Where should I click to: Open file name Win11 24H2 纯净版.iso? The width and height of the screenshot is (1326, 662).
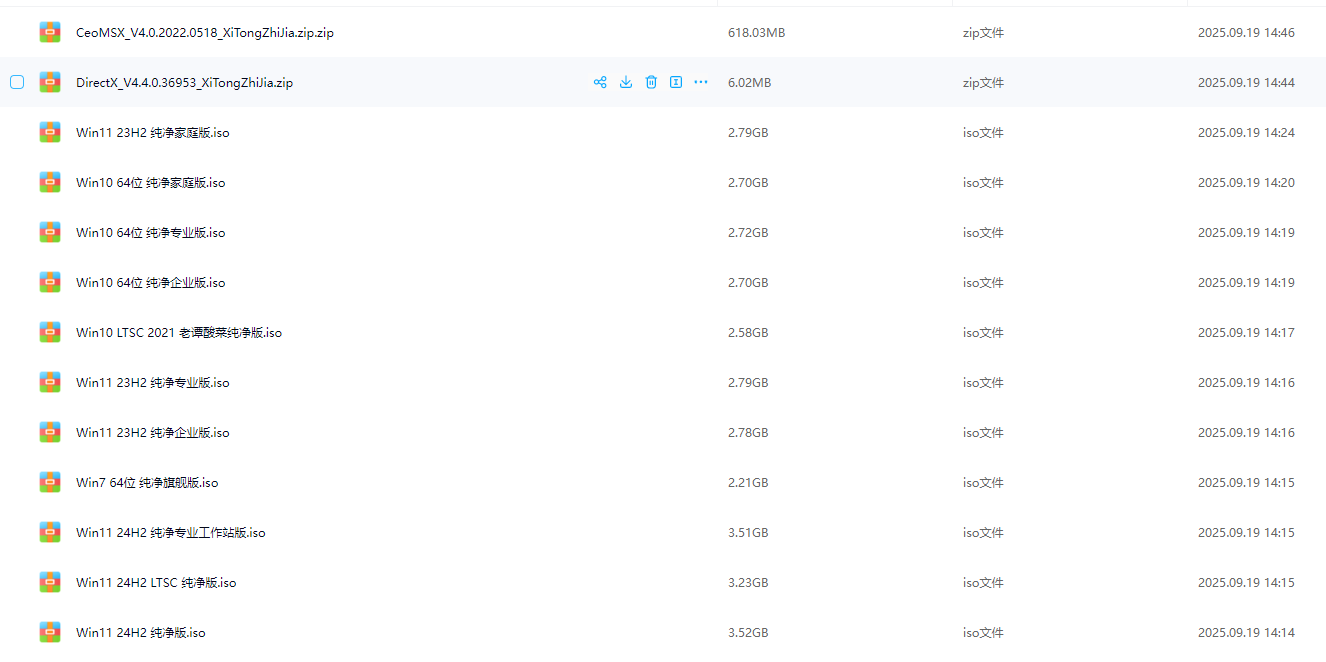click(141, 632)
